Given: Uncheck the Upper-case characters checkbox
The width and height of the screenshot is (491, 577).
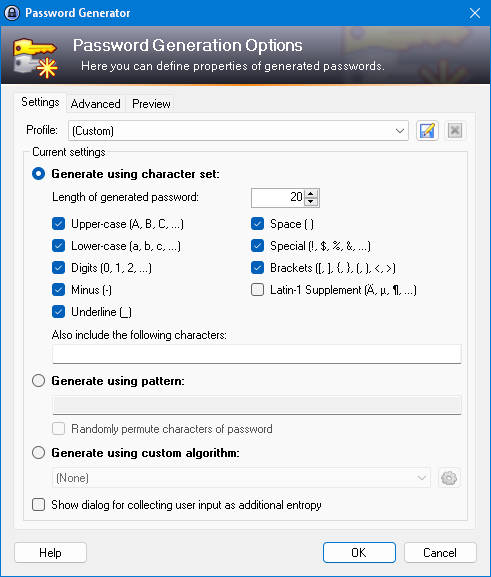Looking at the screenshot, I should (x=59, y=224).
